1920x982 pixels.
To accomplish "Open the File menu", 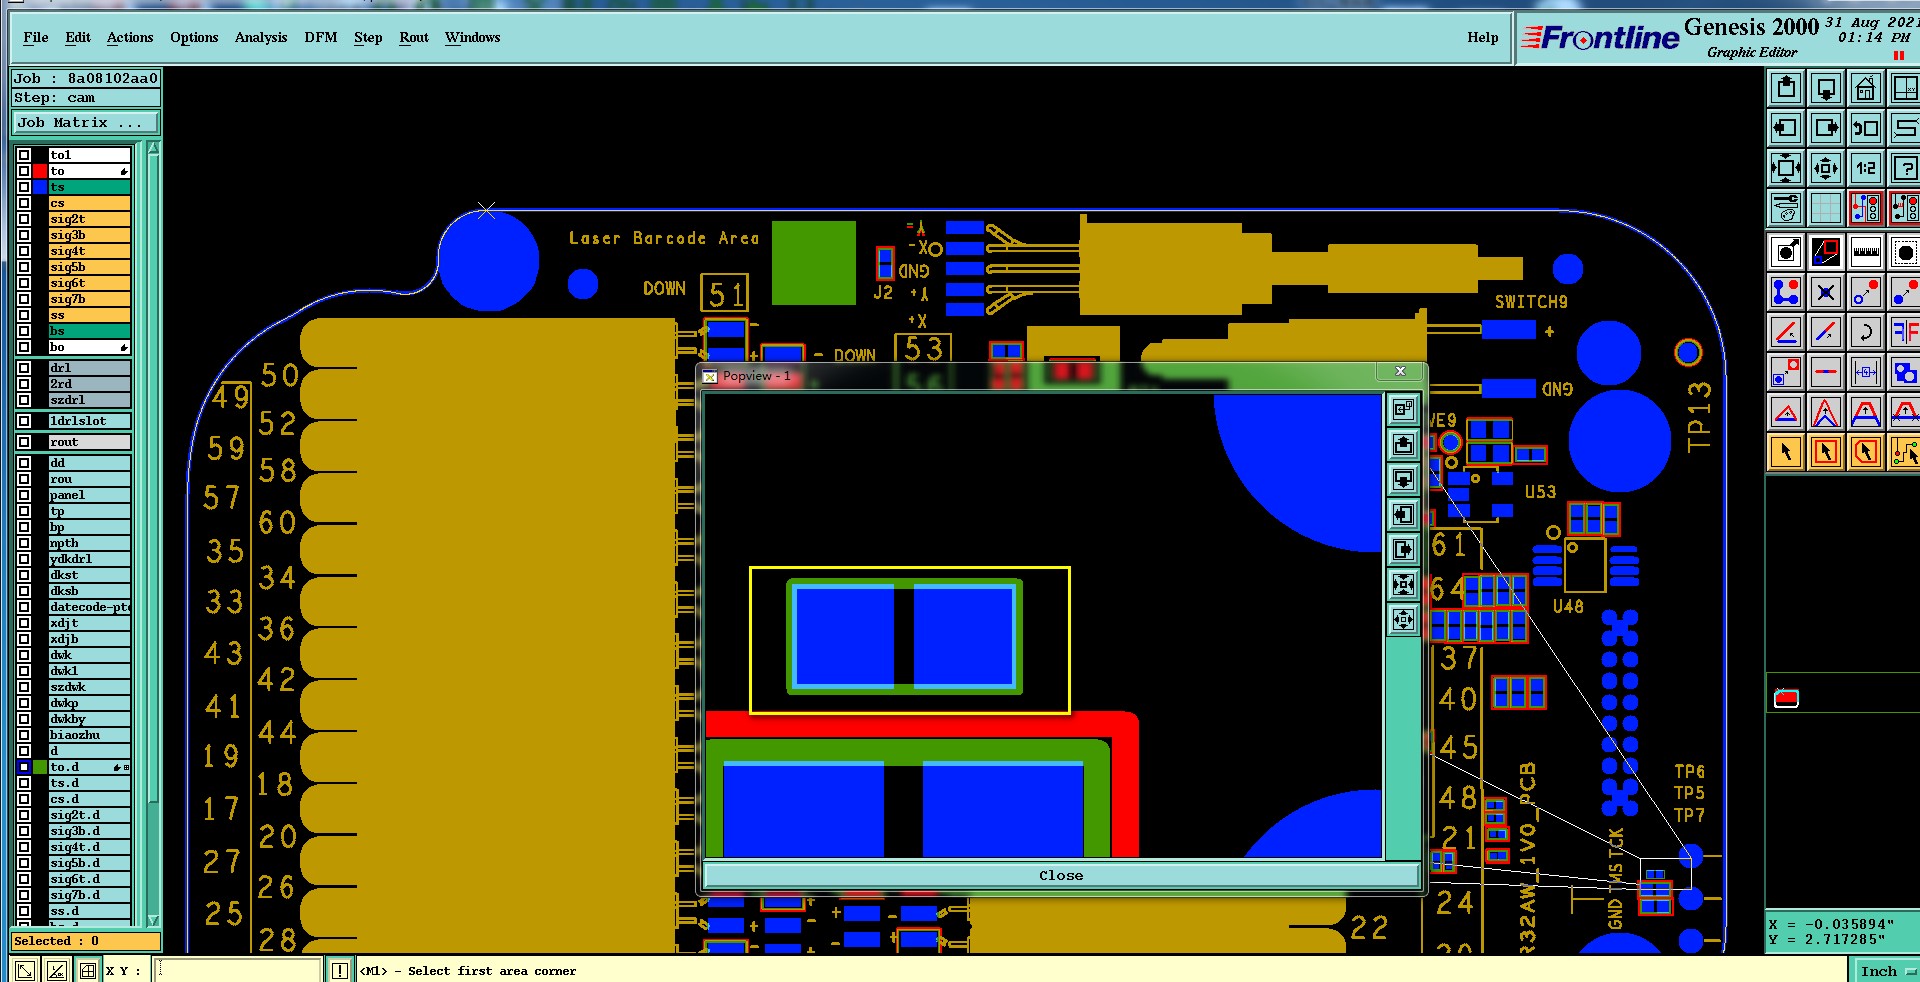I will pos(35,38).
